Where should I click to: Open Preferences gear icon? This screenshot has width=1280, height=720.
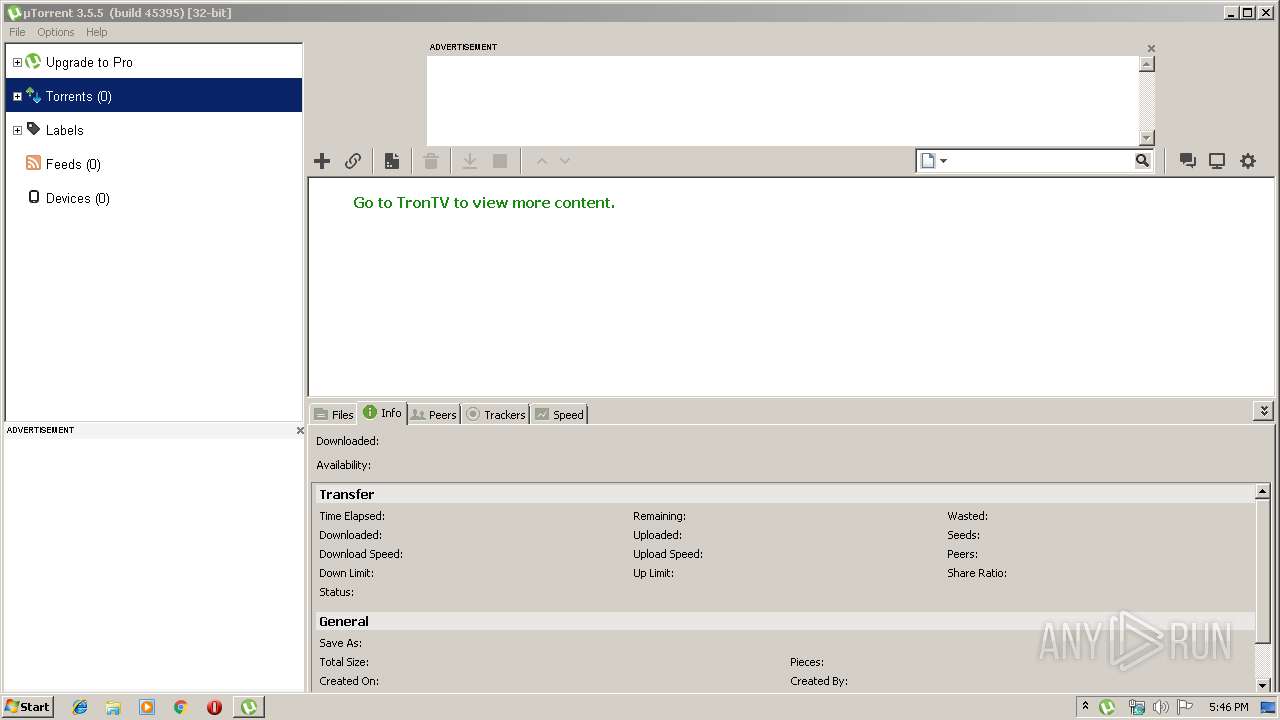pos(1248,161)
